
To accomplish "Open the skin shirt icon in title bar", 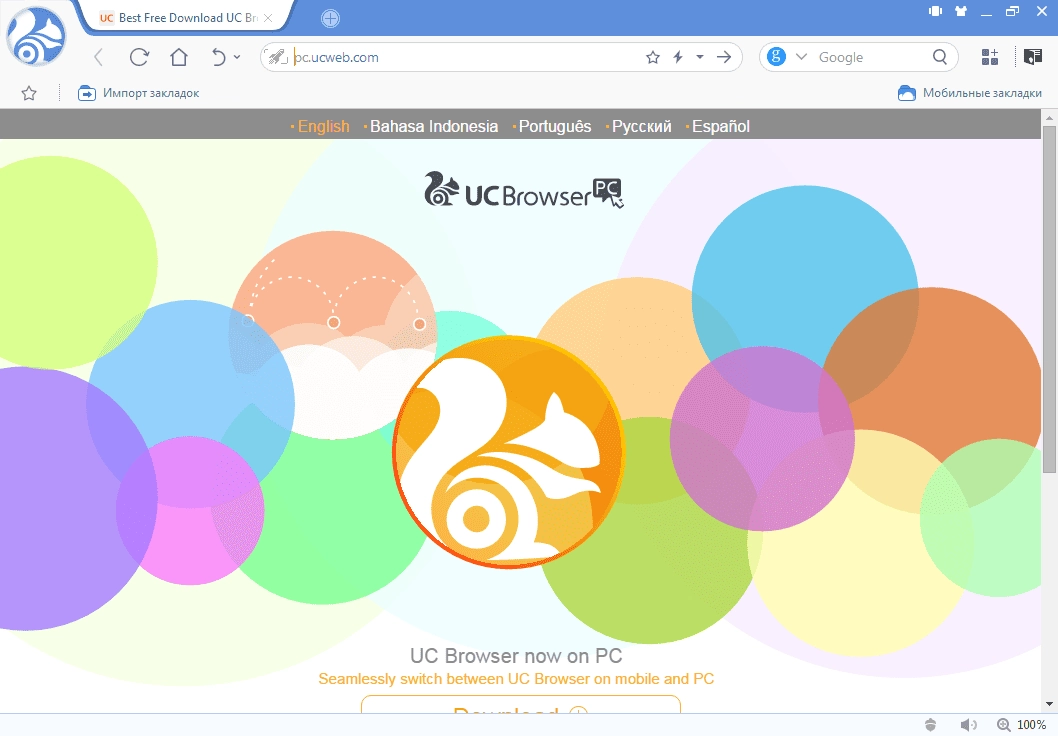I will (961, 11).
